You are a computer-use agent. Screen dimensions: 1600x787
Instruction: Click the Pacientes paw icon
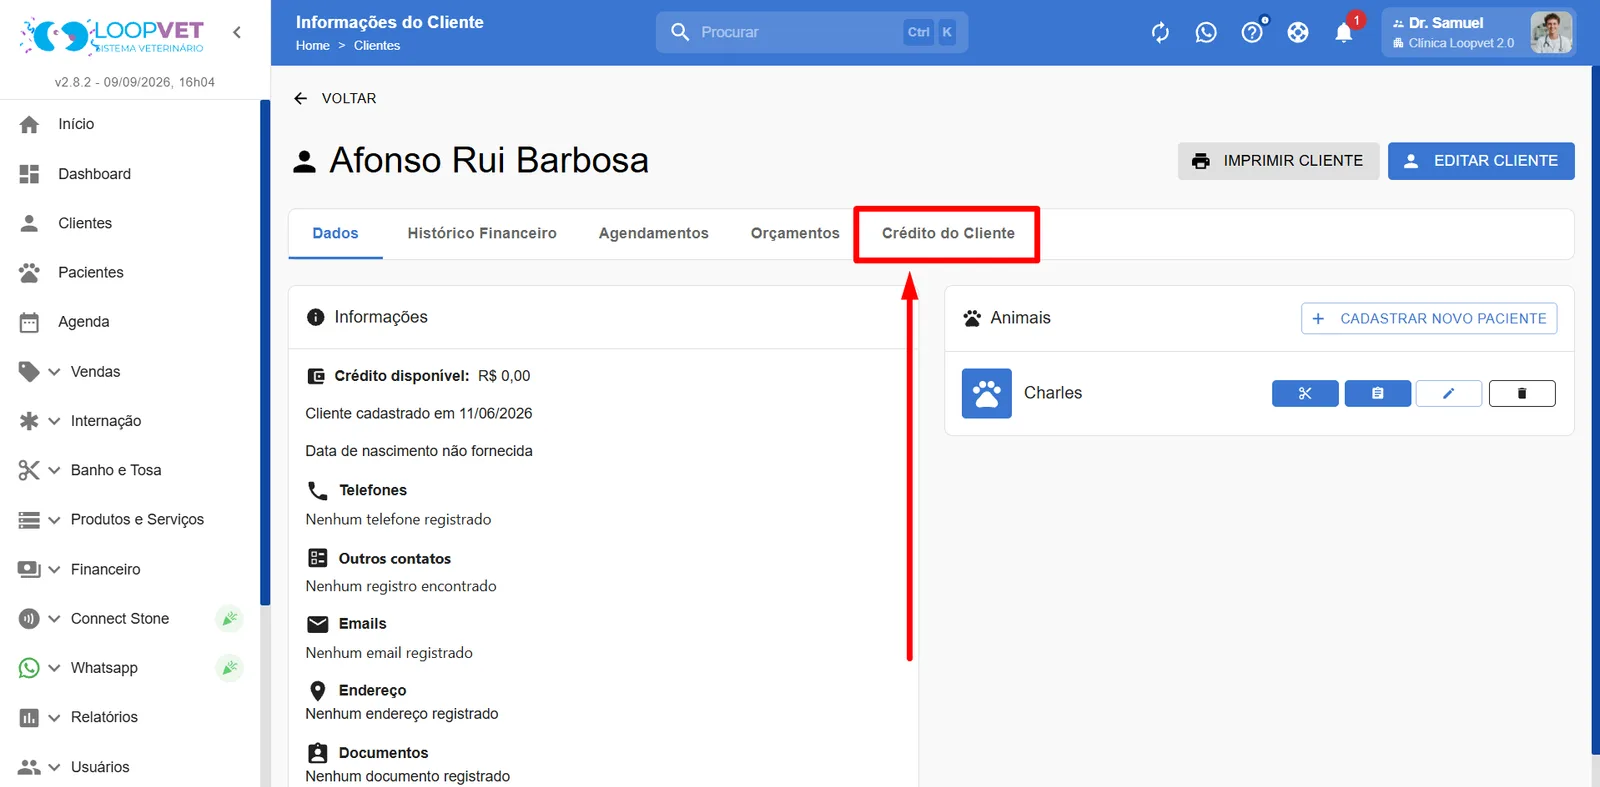click(29, 272)
